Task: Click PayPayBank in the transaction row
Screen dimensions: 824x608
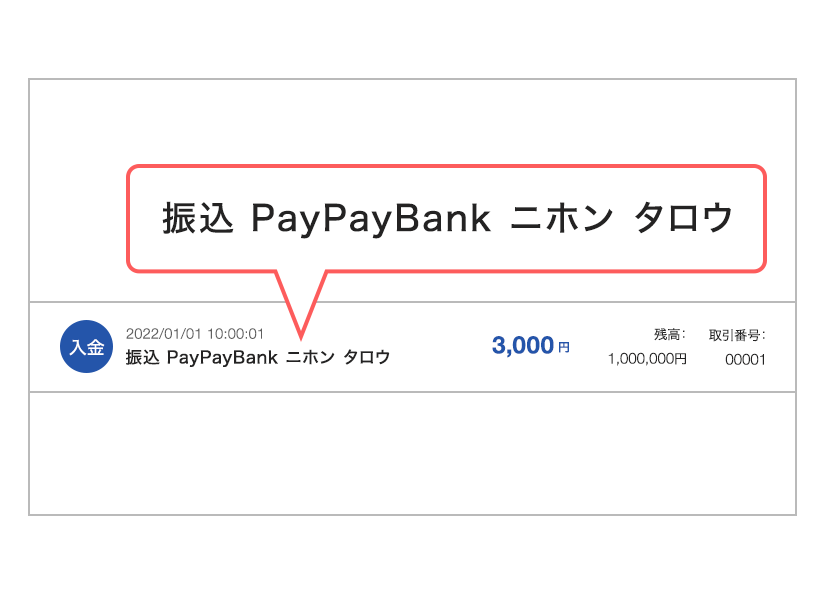Action: (222, 358)
